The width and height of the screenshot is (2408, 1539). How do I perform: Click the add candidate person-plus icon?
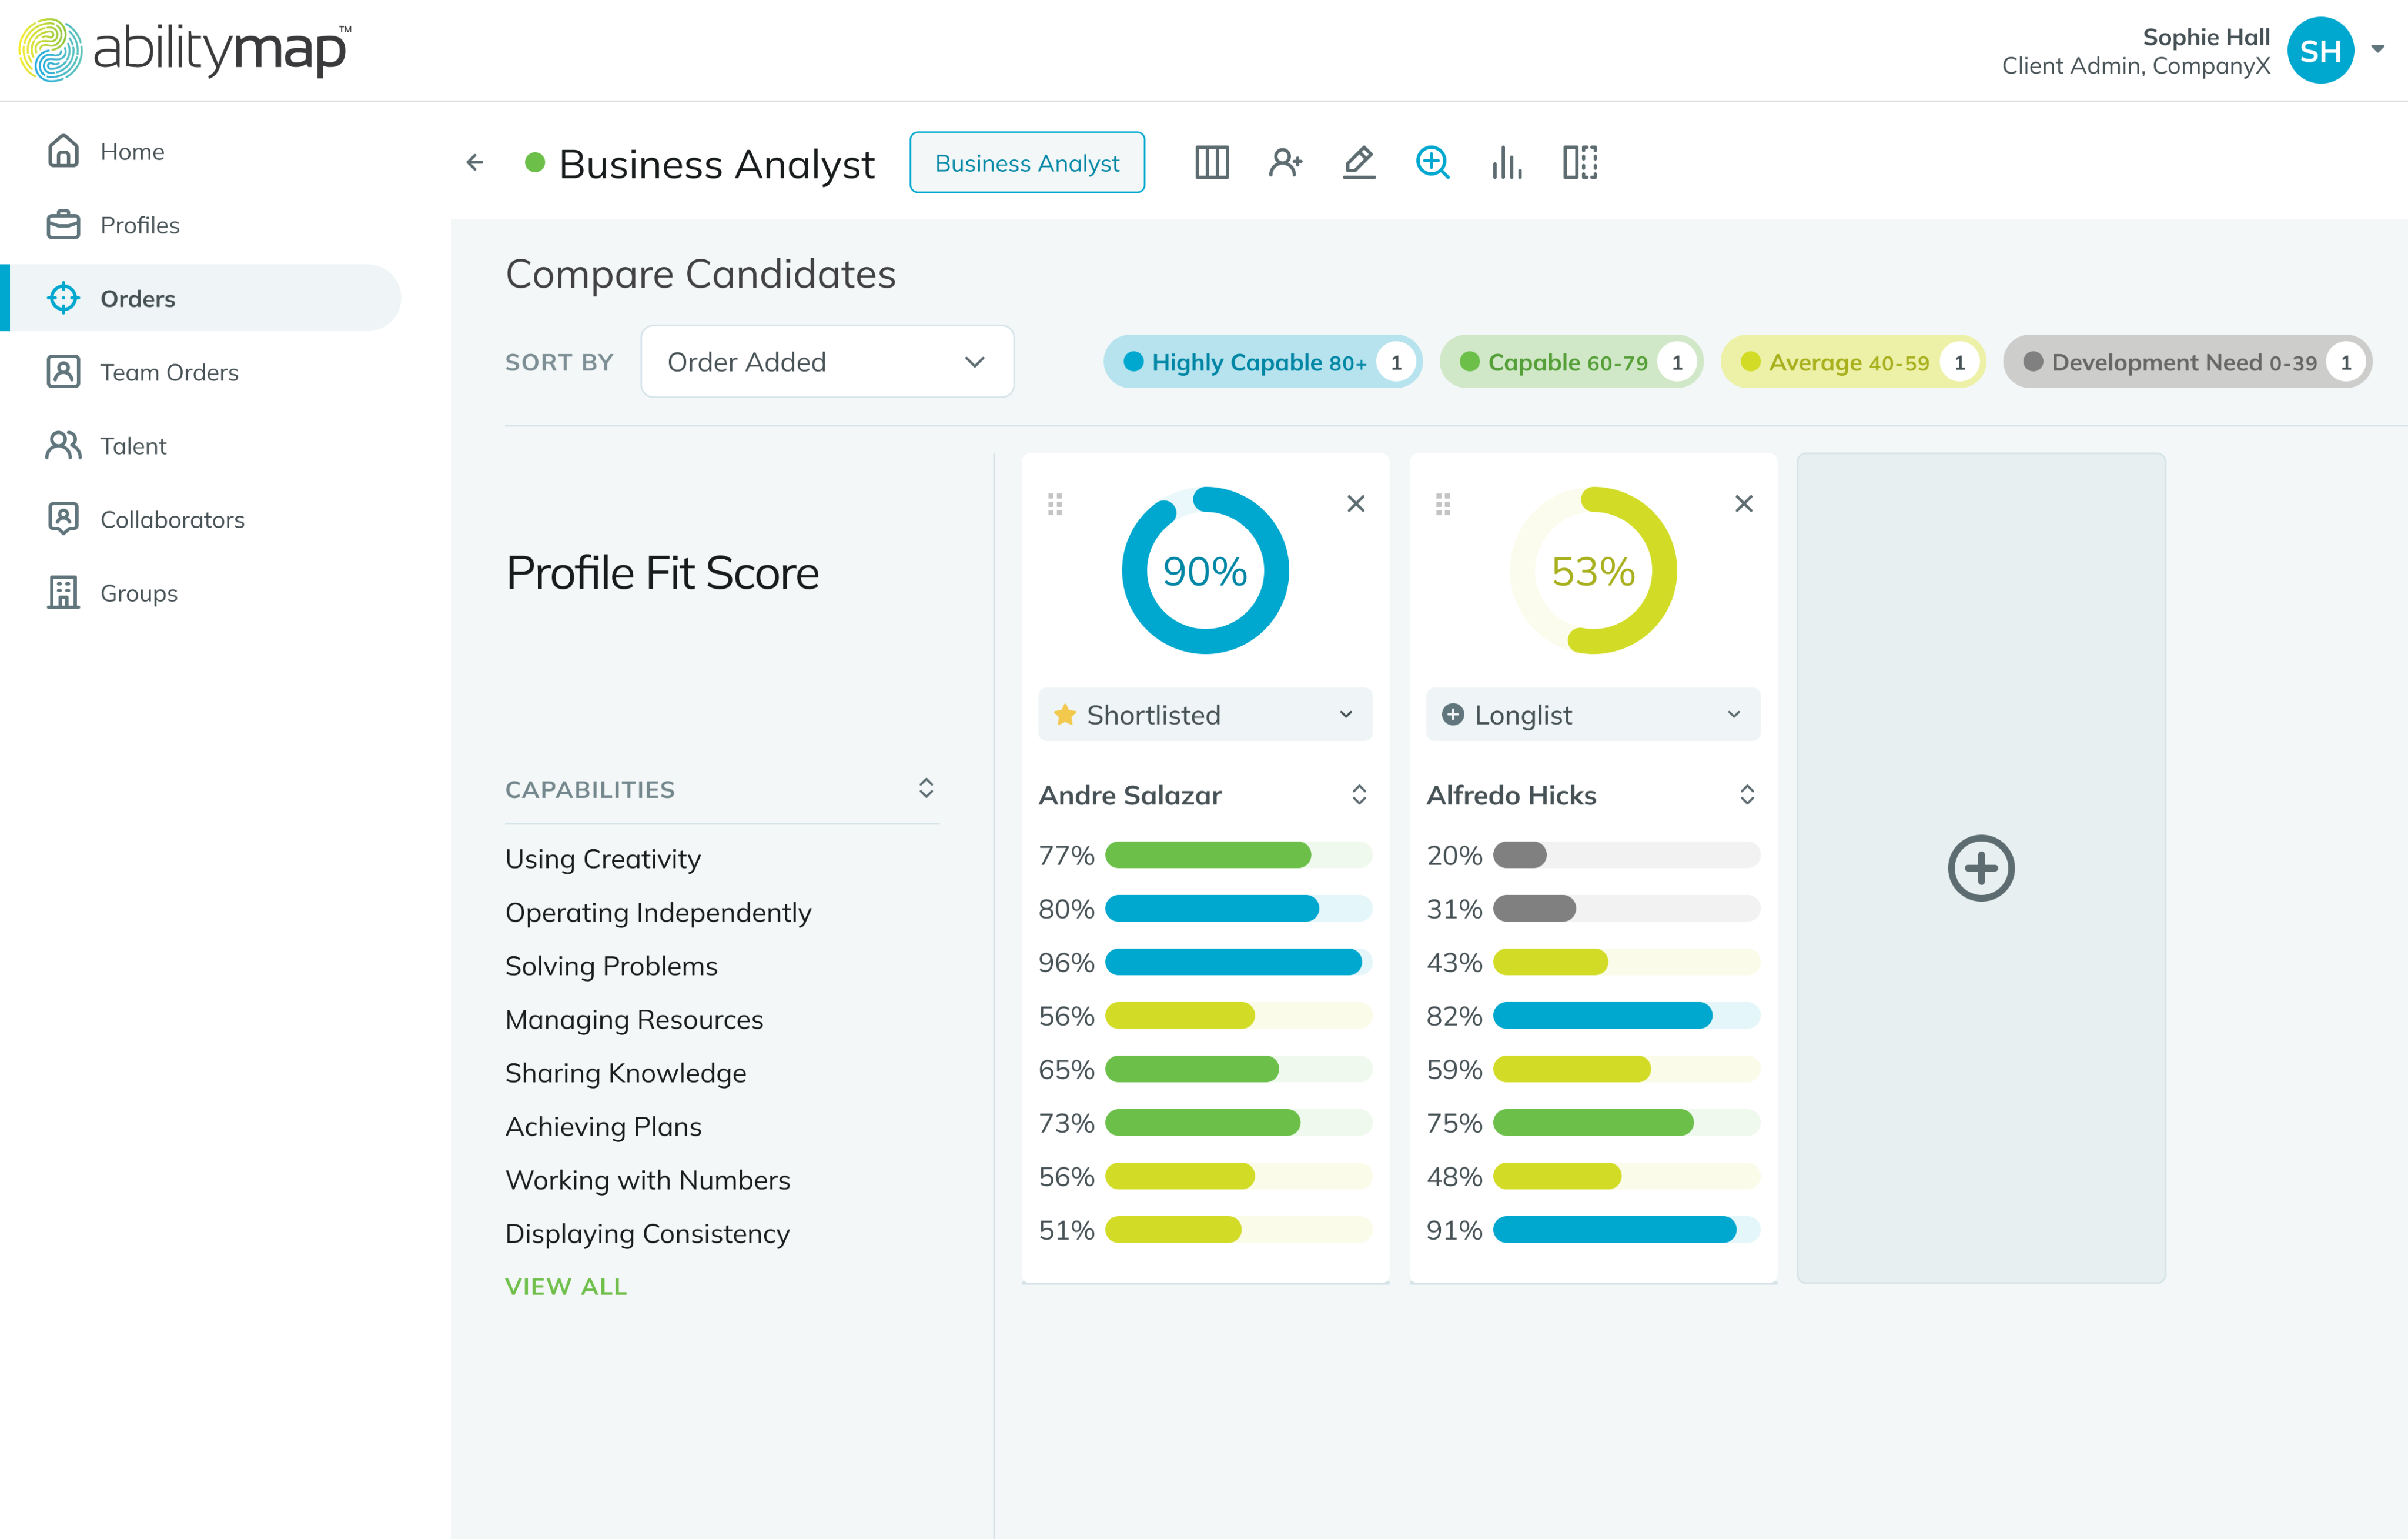[x=1285, y=162]
